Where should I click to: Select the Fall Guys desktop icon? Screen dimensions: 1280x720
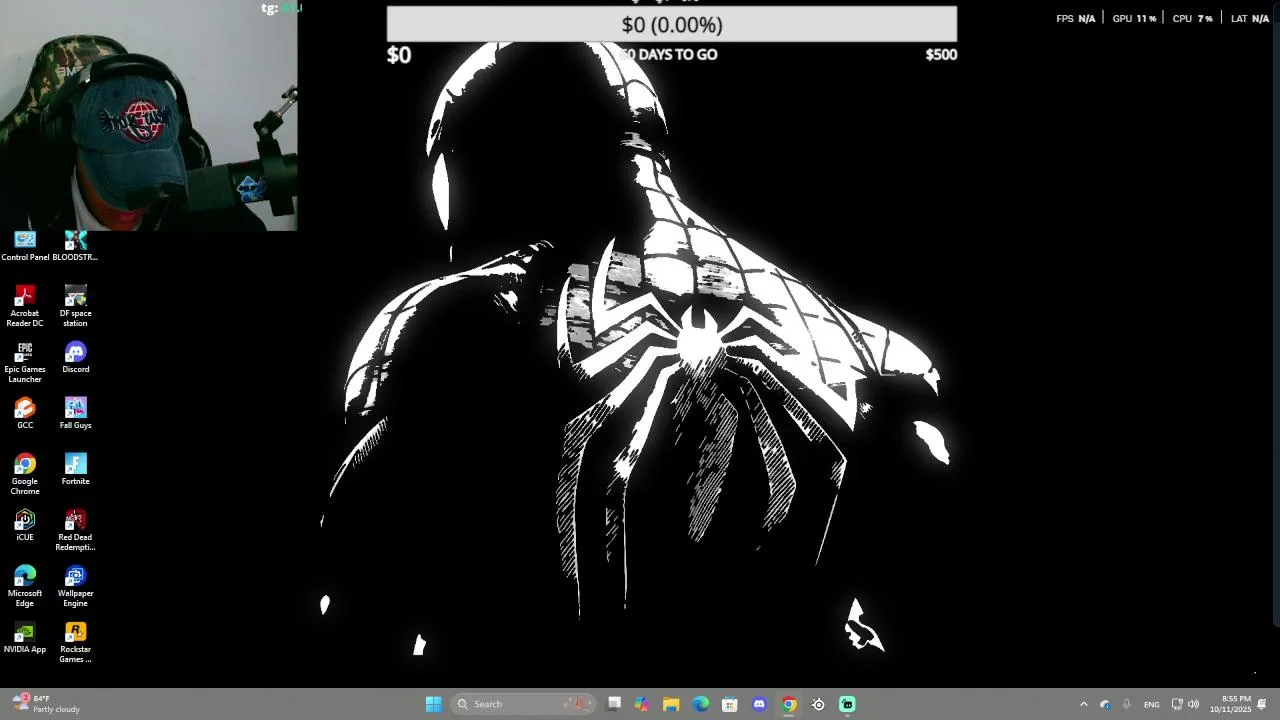click(75, 414)
